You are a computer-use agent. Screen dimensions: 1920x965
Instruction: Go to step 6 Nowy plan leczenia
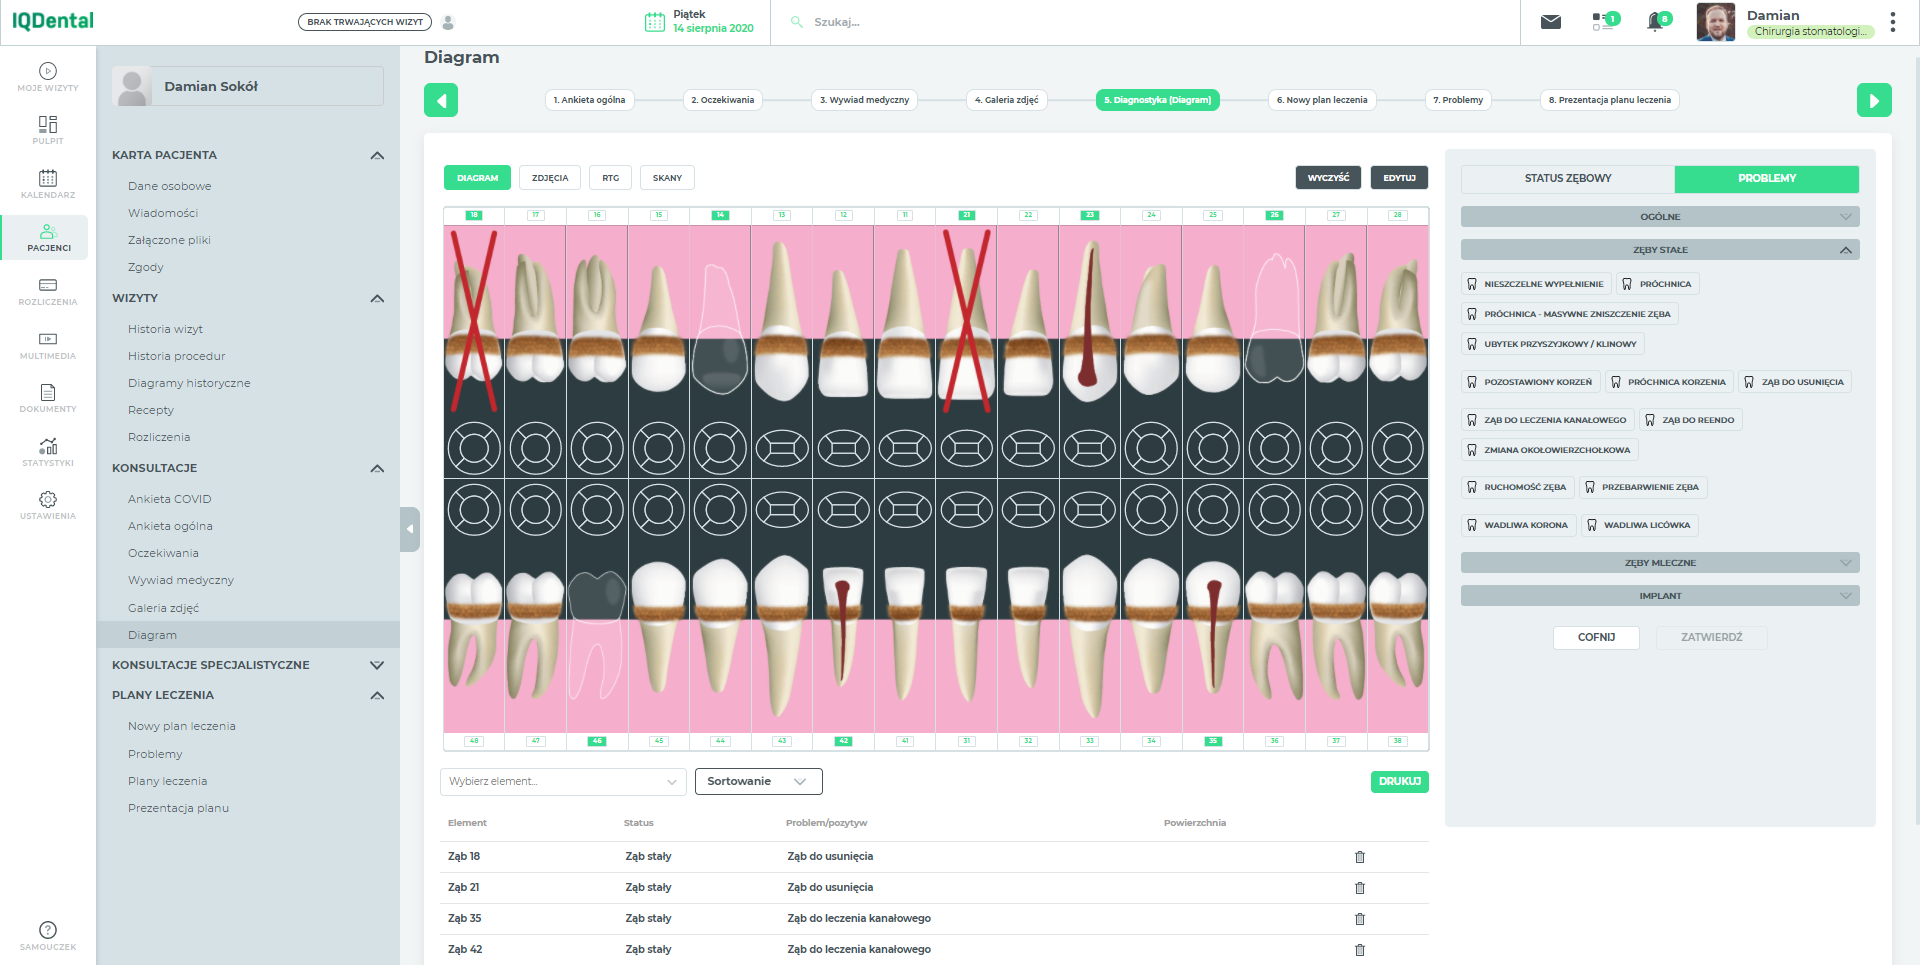coord(1322,100)
